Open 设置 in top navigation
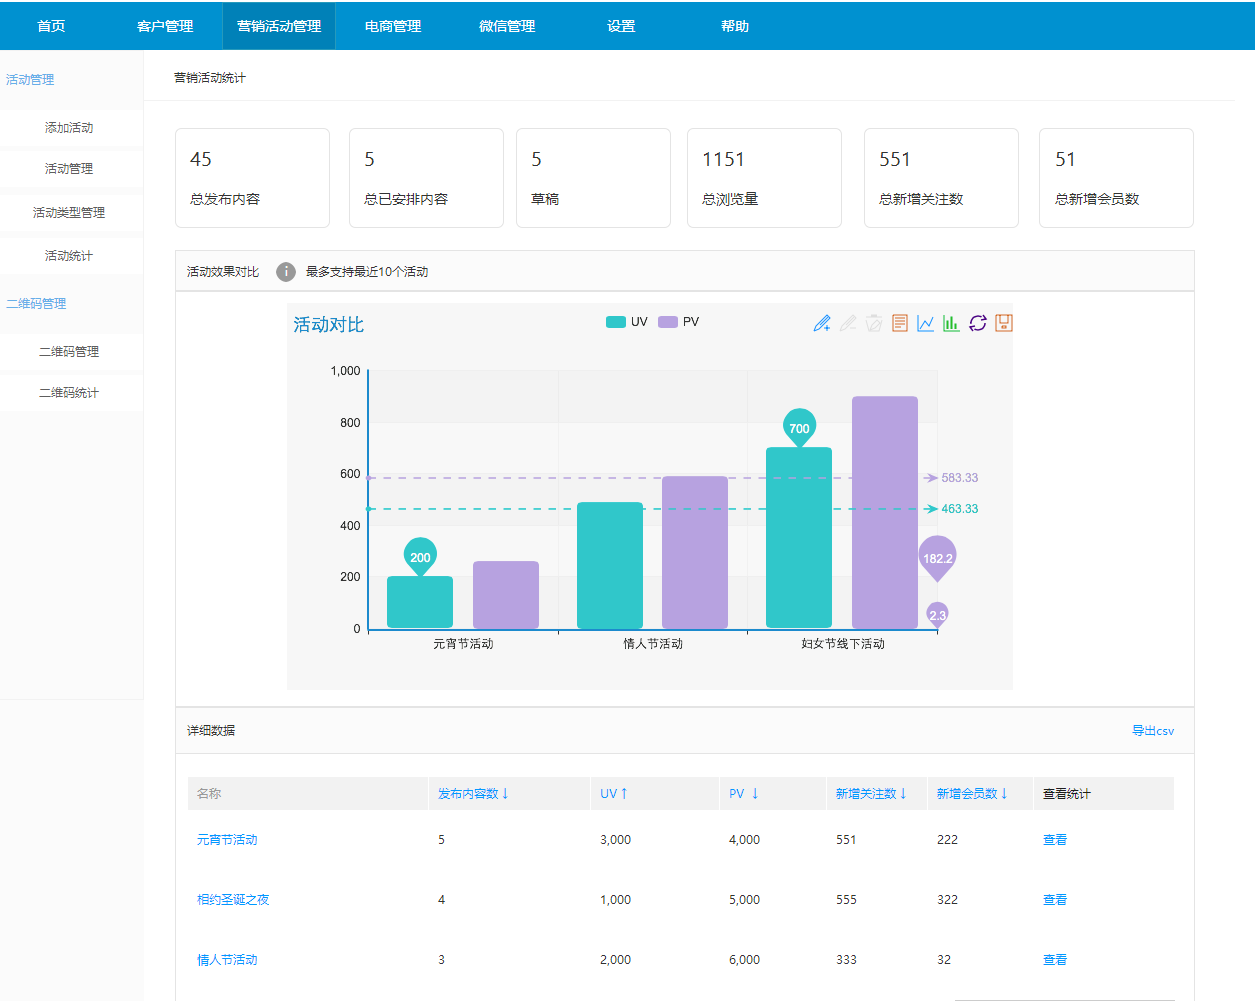1255x1001 pixels. (x=621, y=26)
